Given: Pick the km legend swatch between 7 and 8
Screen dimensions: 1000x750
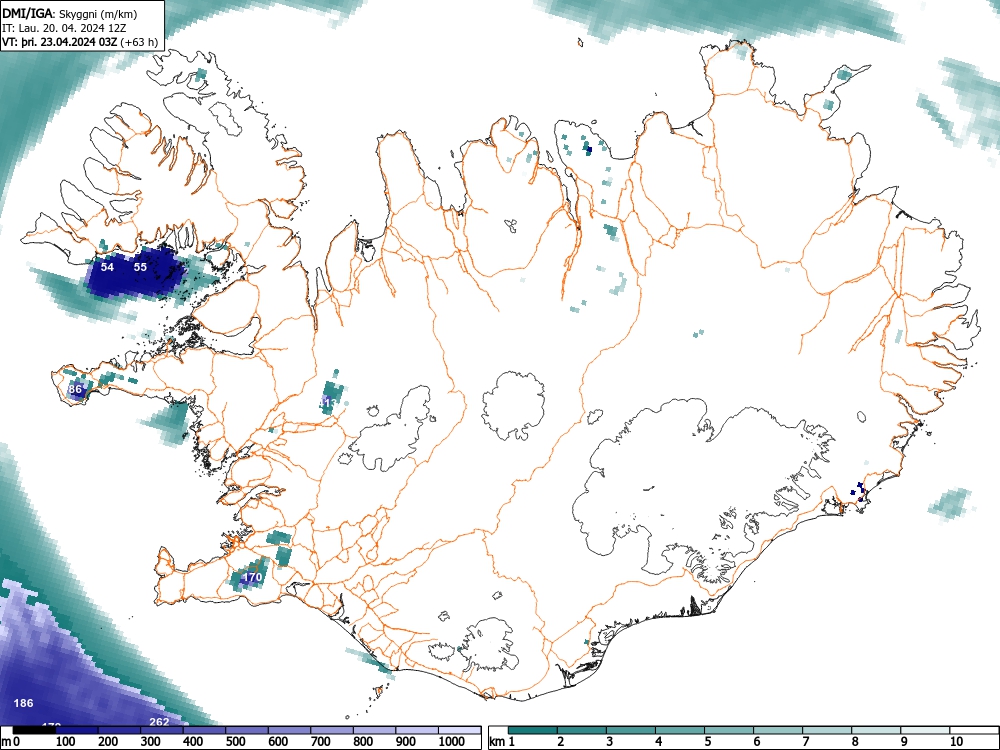Looking at the screenshot, I should coord(827,730).
